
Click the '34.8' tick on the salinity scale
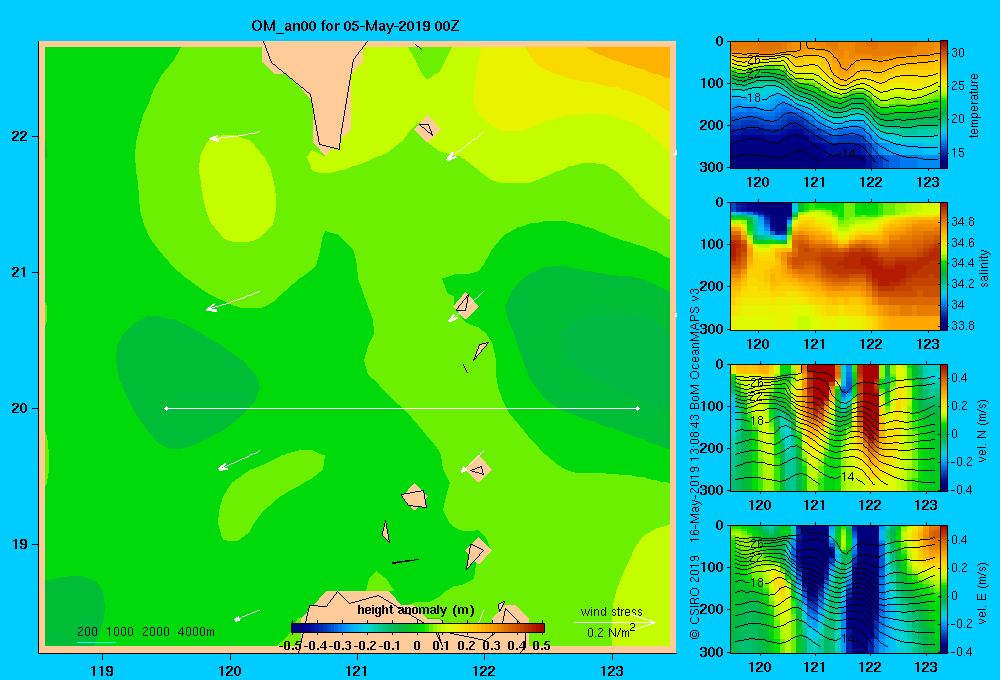962,221
